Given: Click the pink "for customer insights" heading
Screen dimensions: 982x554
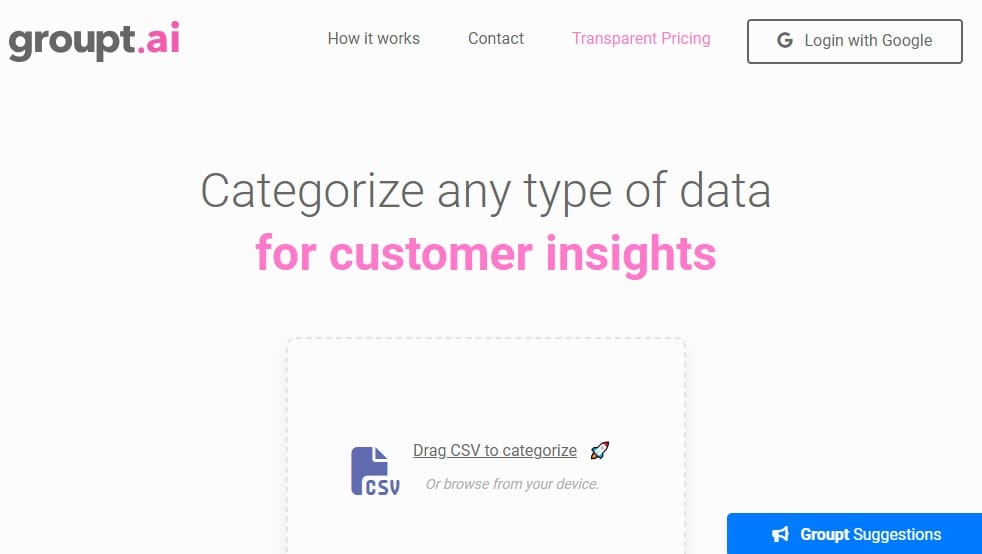Looking at the screenshot, I should click(486, 252).
